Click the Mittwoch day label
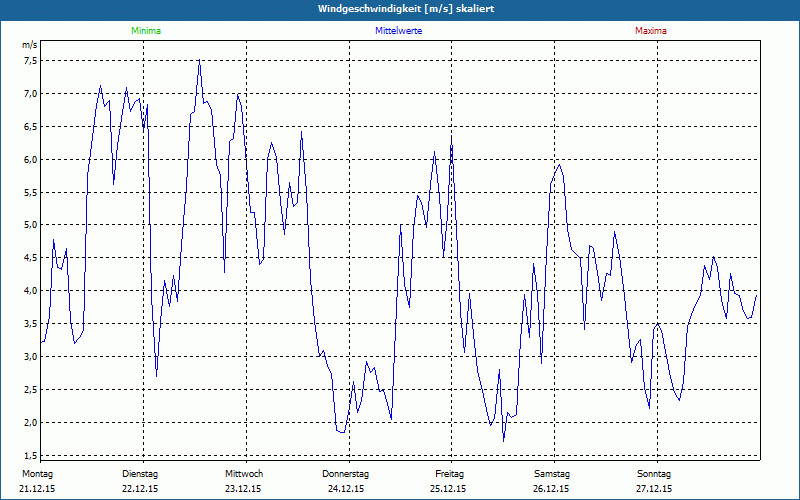Viewport: 800px width, 500px height. 244,474
